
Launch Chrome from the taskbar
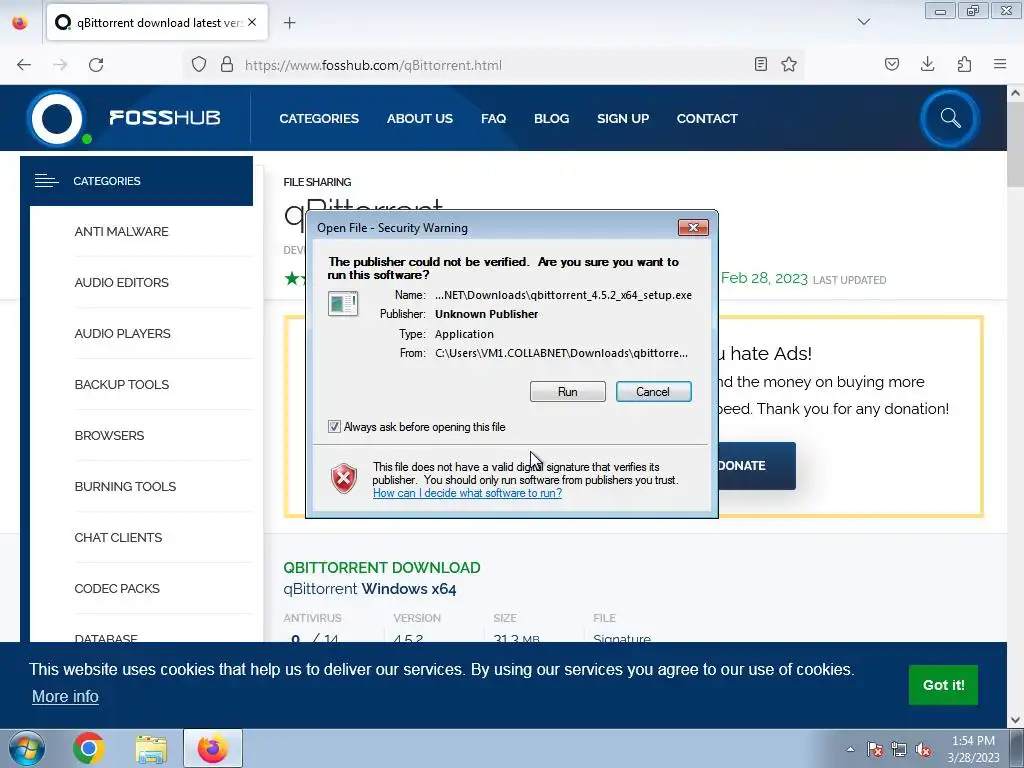point(89,748)
